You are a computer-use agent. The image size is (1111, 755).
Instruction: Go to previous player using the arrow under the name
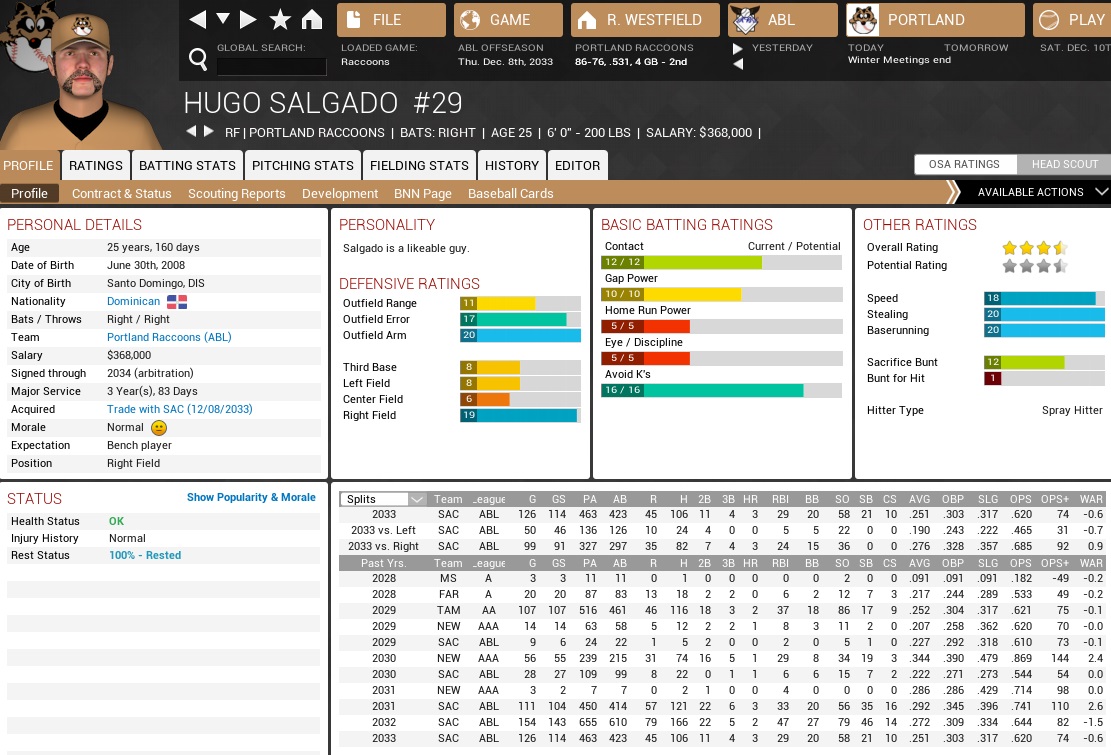191,132
